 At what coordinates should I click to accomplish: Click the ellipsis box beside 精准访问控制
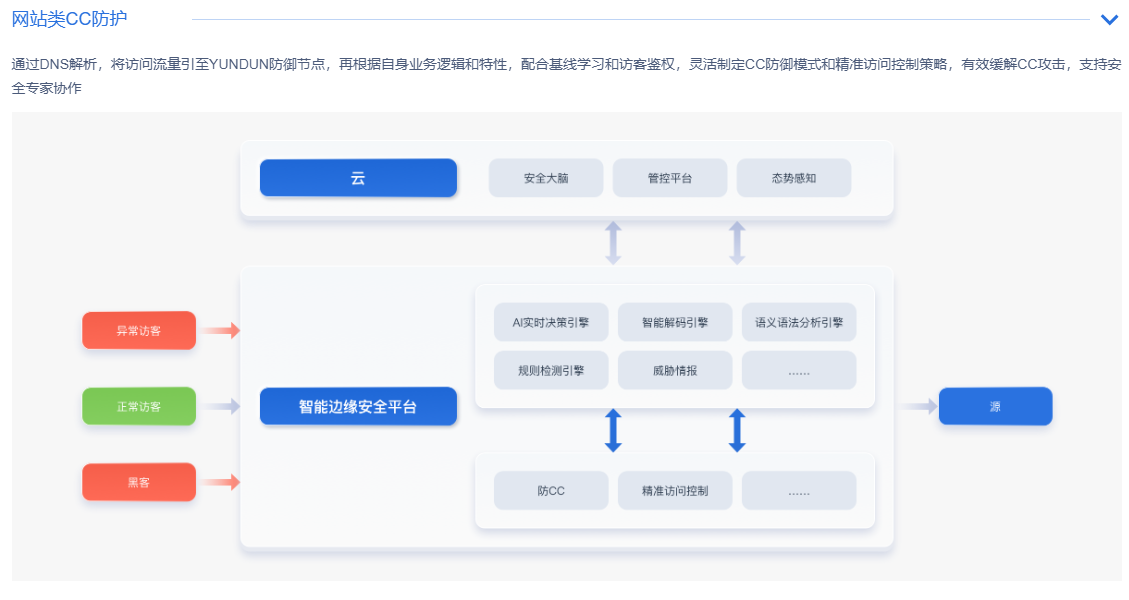point(799,491)
